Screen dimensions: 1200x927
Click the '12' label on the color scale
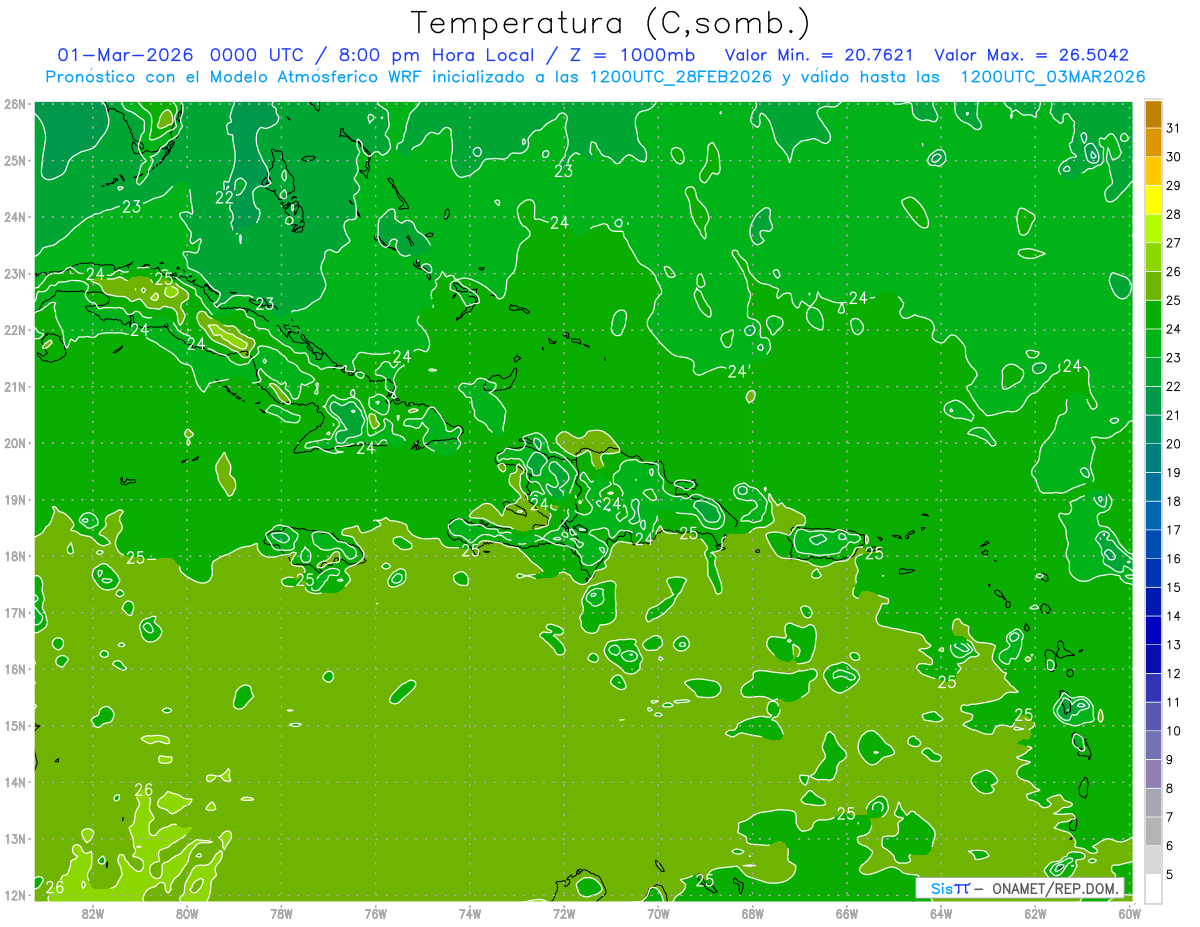click(x=1173, y=673)
